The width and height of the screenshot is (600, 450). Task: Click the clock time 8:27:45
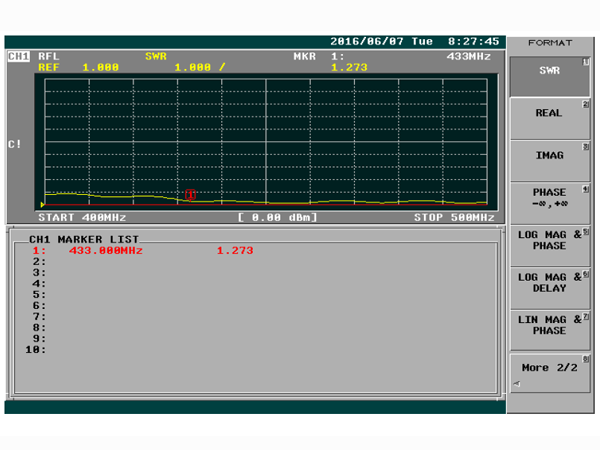pos(474,41)
